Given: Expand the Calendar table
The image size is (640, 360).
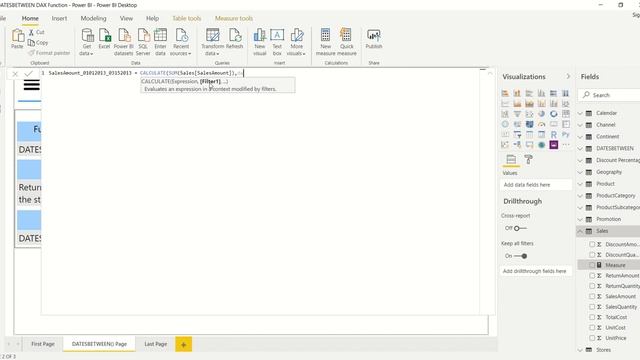Looking at the screenshot, I should pyautogui.click(x=580, y=113).
